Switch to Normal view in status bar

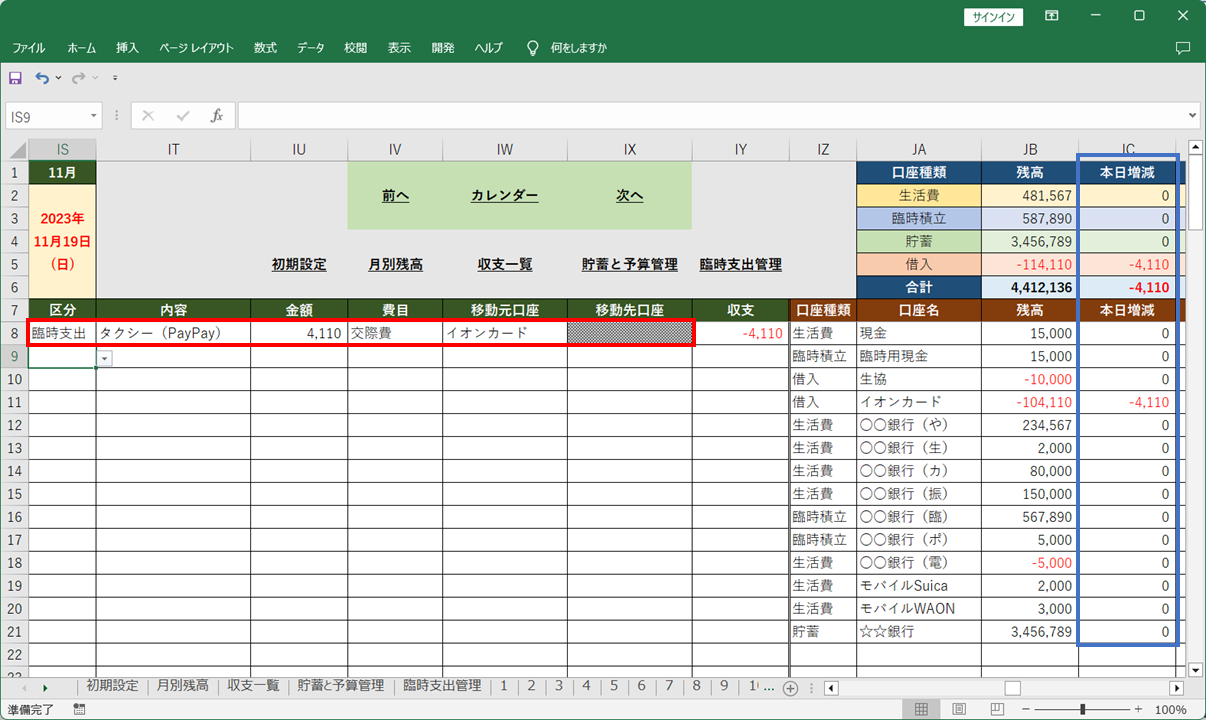click(921, 709)
